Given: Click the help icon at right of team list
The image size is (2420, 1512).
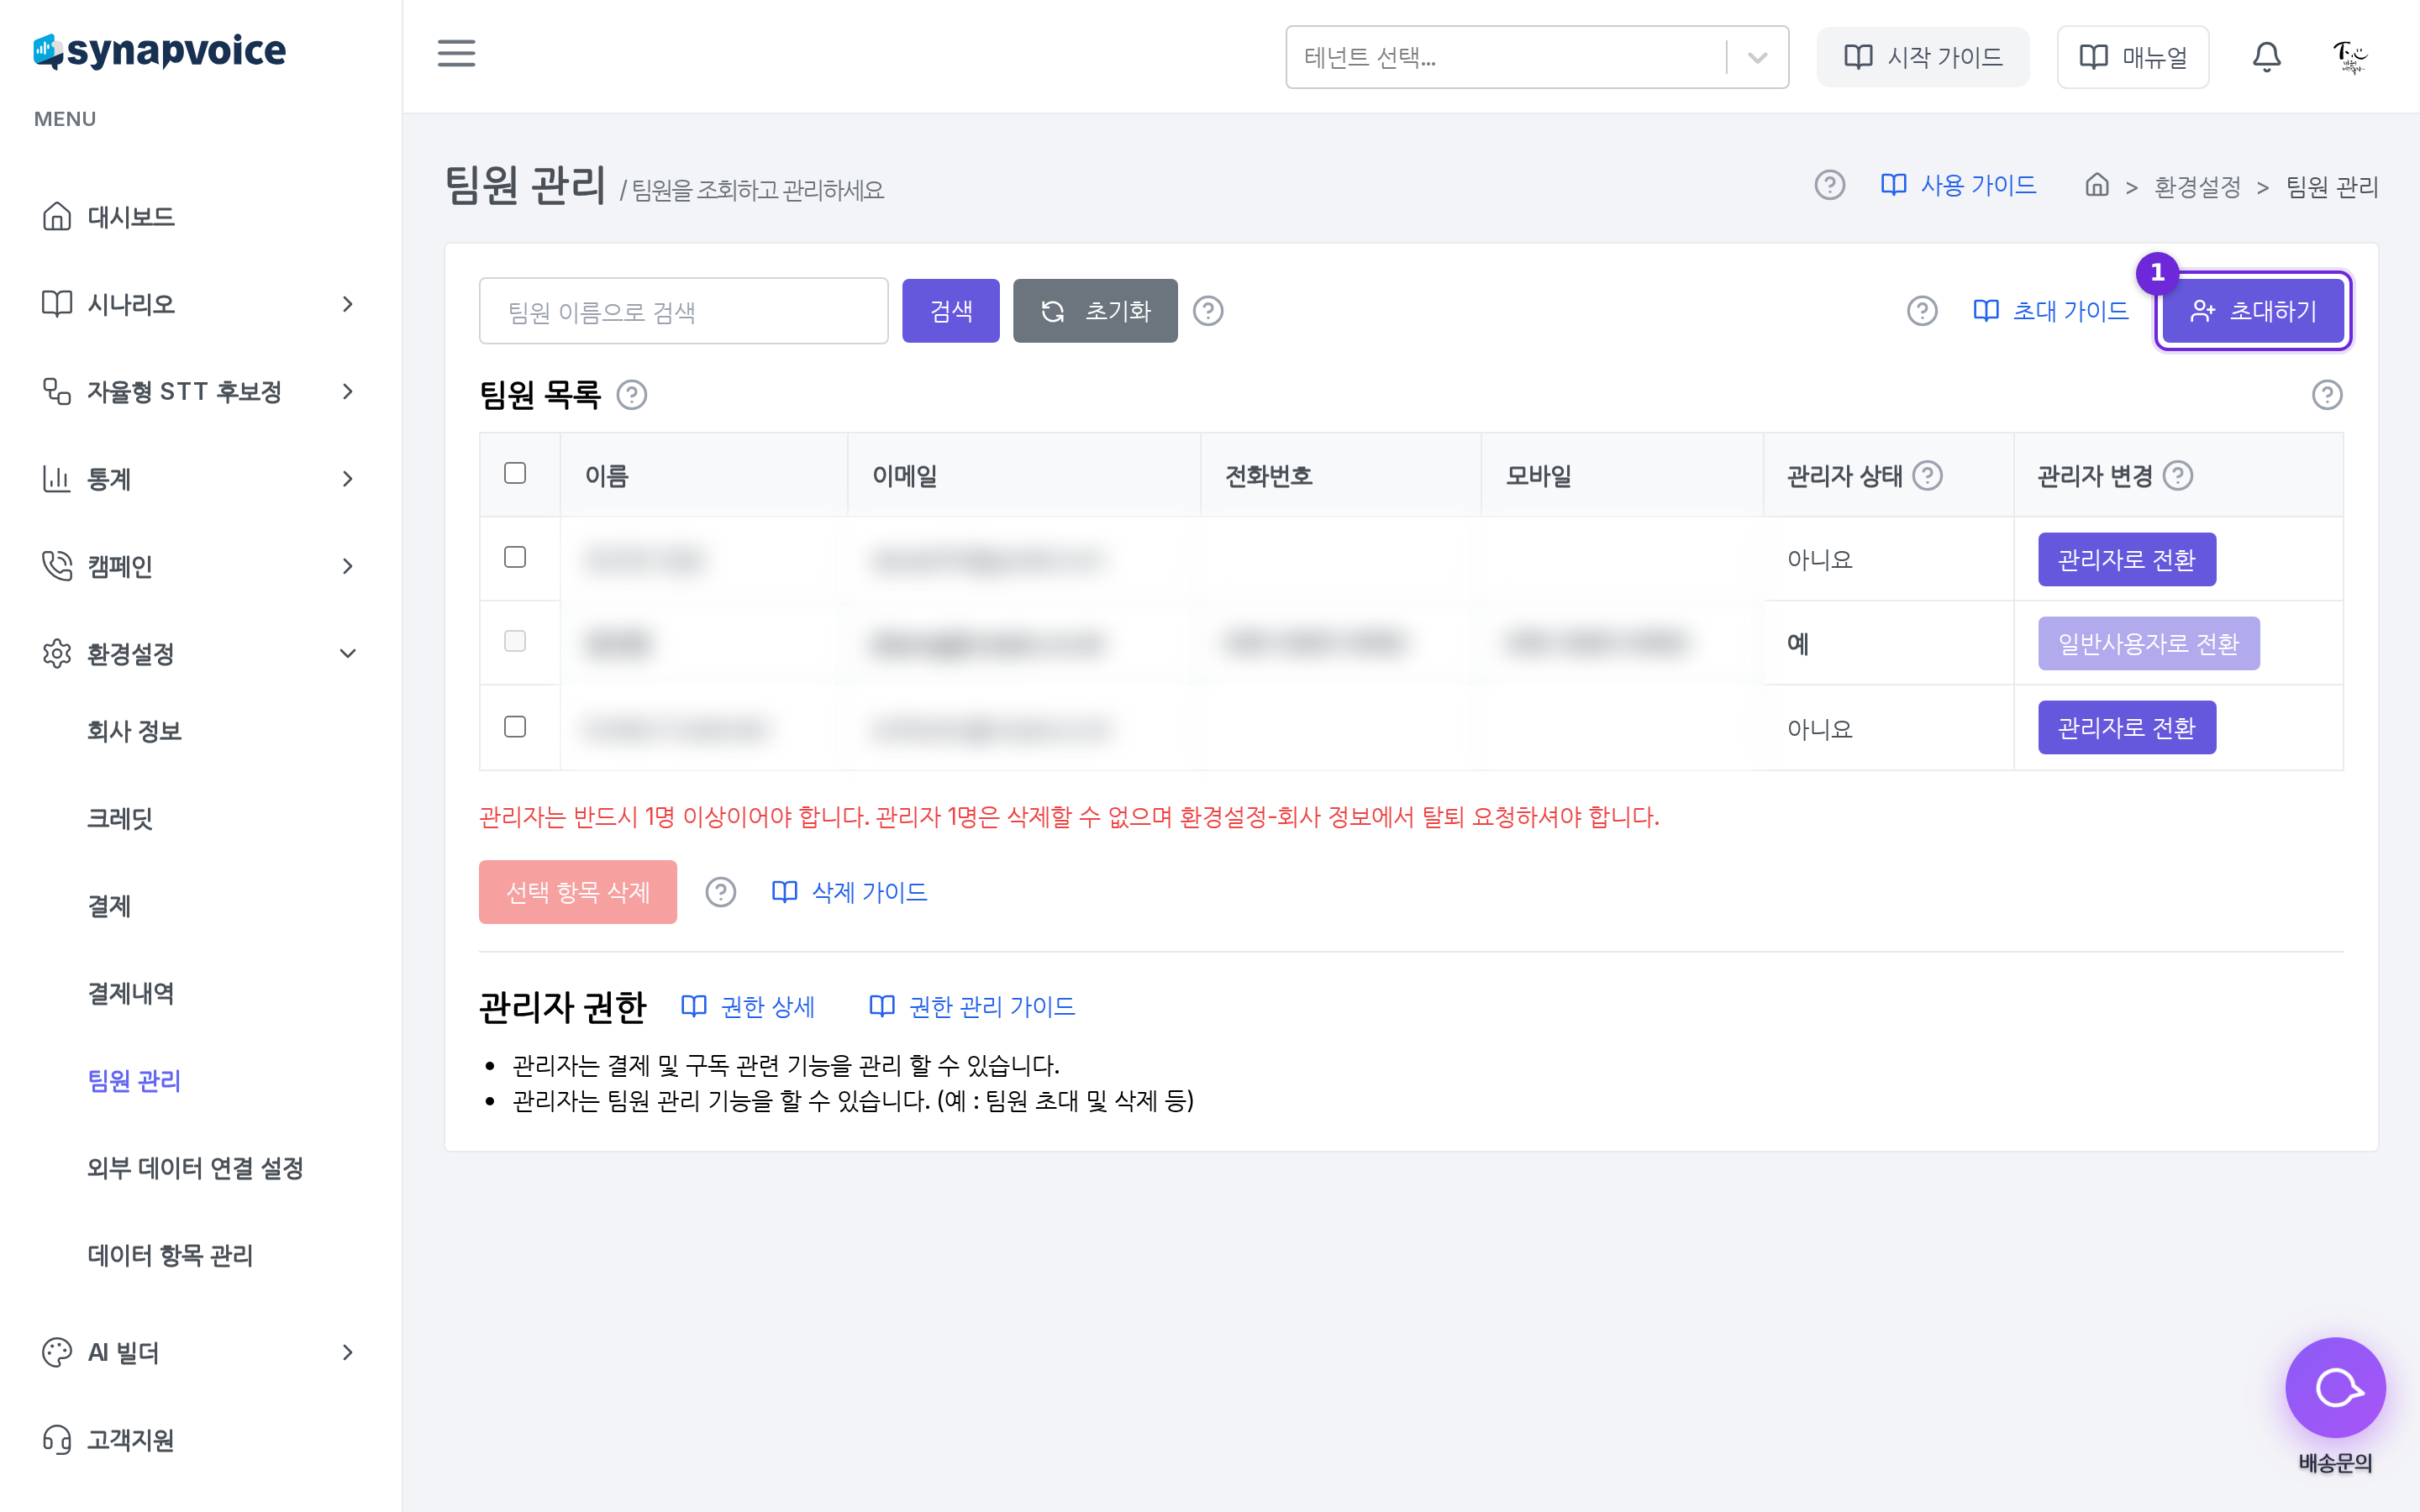Looking at the screenshot, I should (2326, 395).
